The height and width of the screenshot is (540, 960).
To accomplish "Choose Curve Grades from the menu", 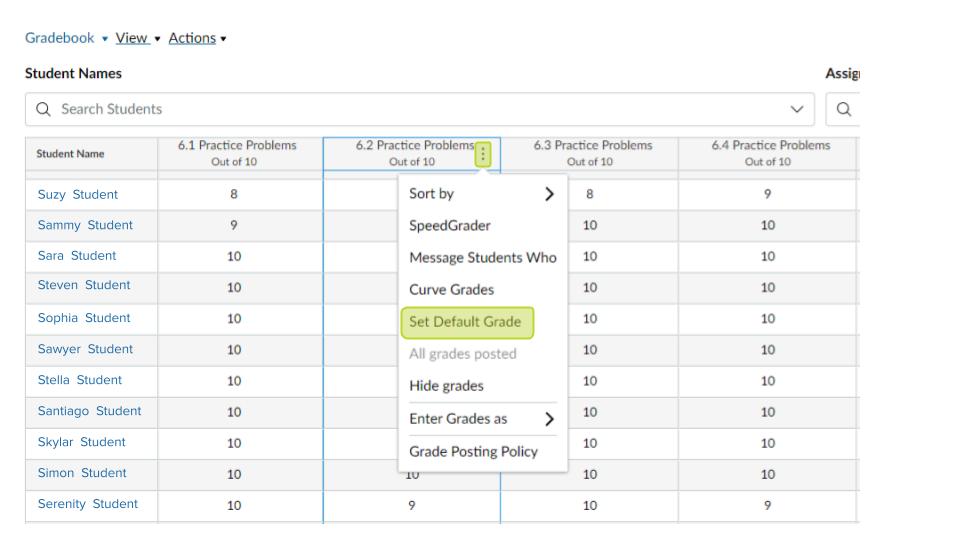I will (451, 290).
